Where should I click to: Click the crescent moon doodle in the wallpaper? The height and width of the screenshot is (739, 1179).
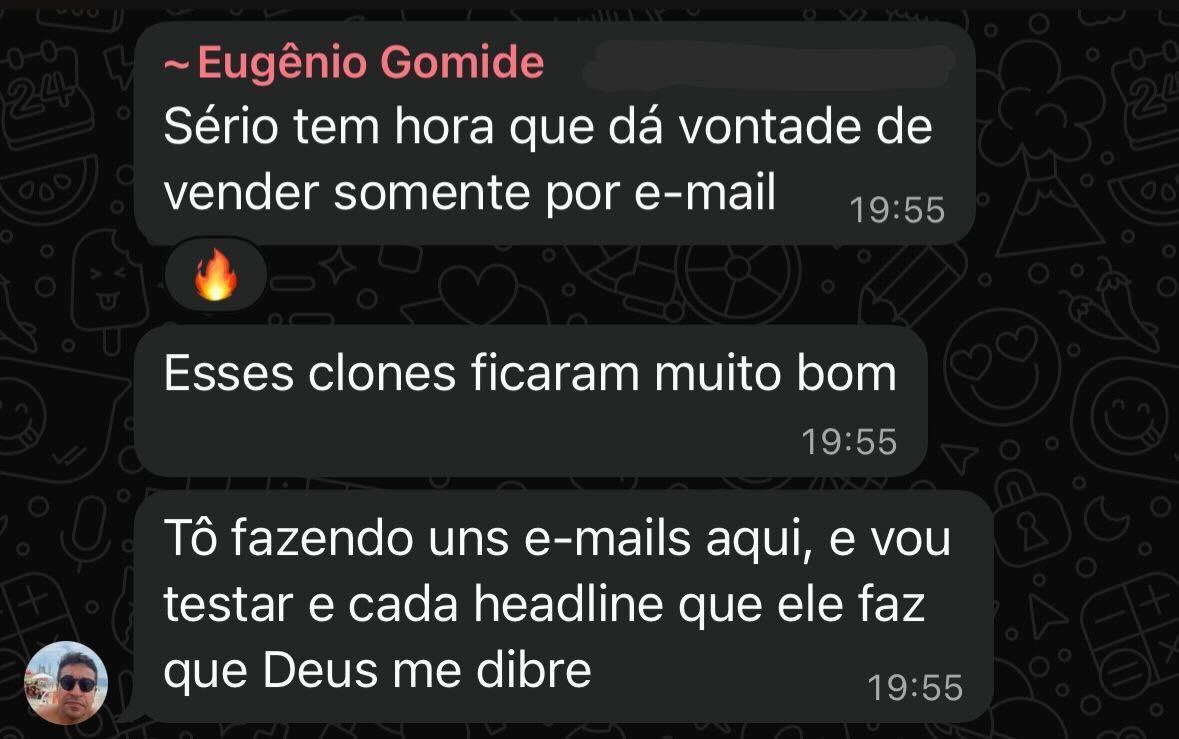pyautogui.click(x=1105, y=519)
